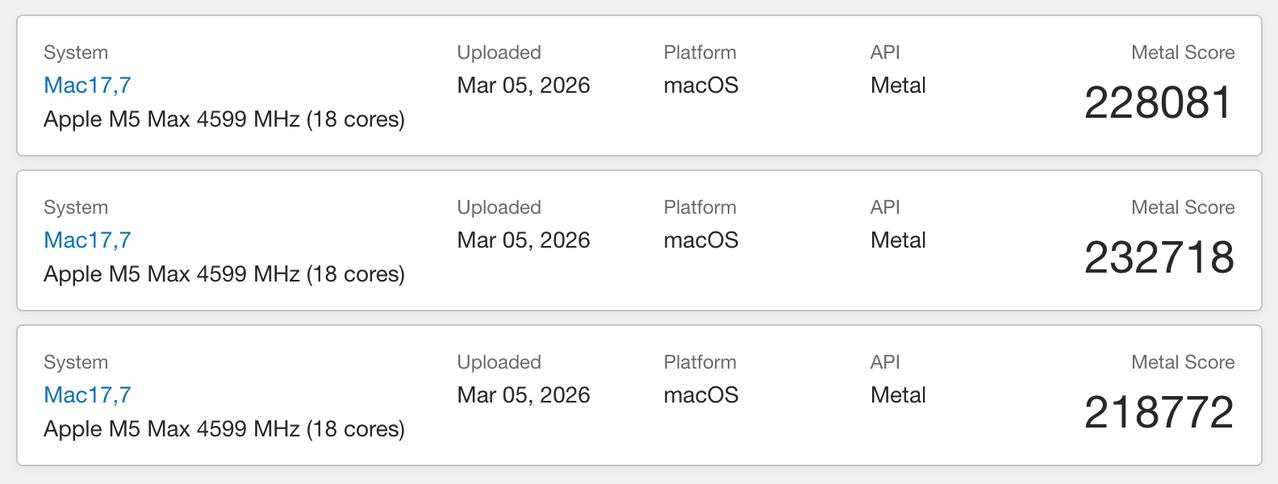Viewport: 1278px width, 484px height.
Task: Click the Metal API value in the 232718 result
Action: [x=898, y=241]
